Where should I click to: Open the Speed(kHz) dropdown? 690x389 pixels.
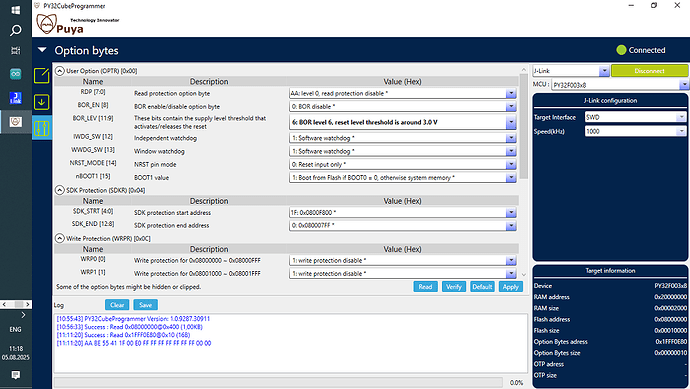click(x=681, y=131)
